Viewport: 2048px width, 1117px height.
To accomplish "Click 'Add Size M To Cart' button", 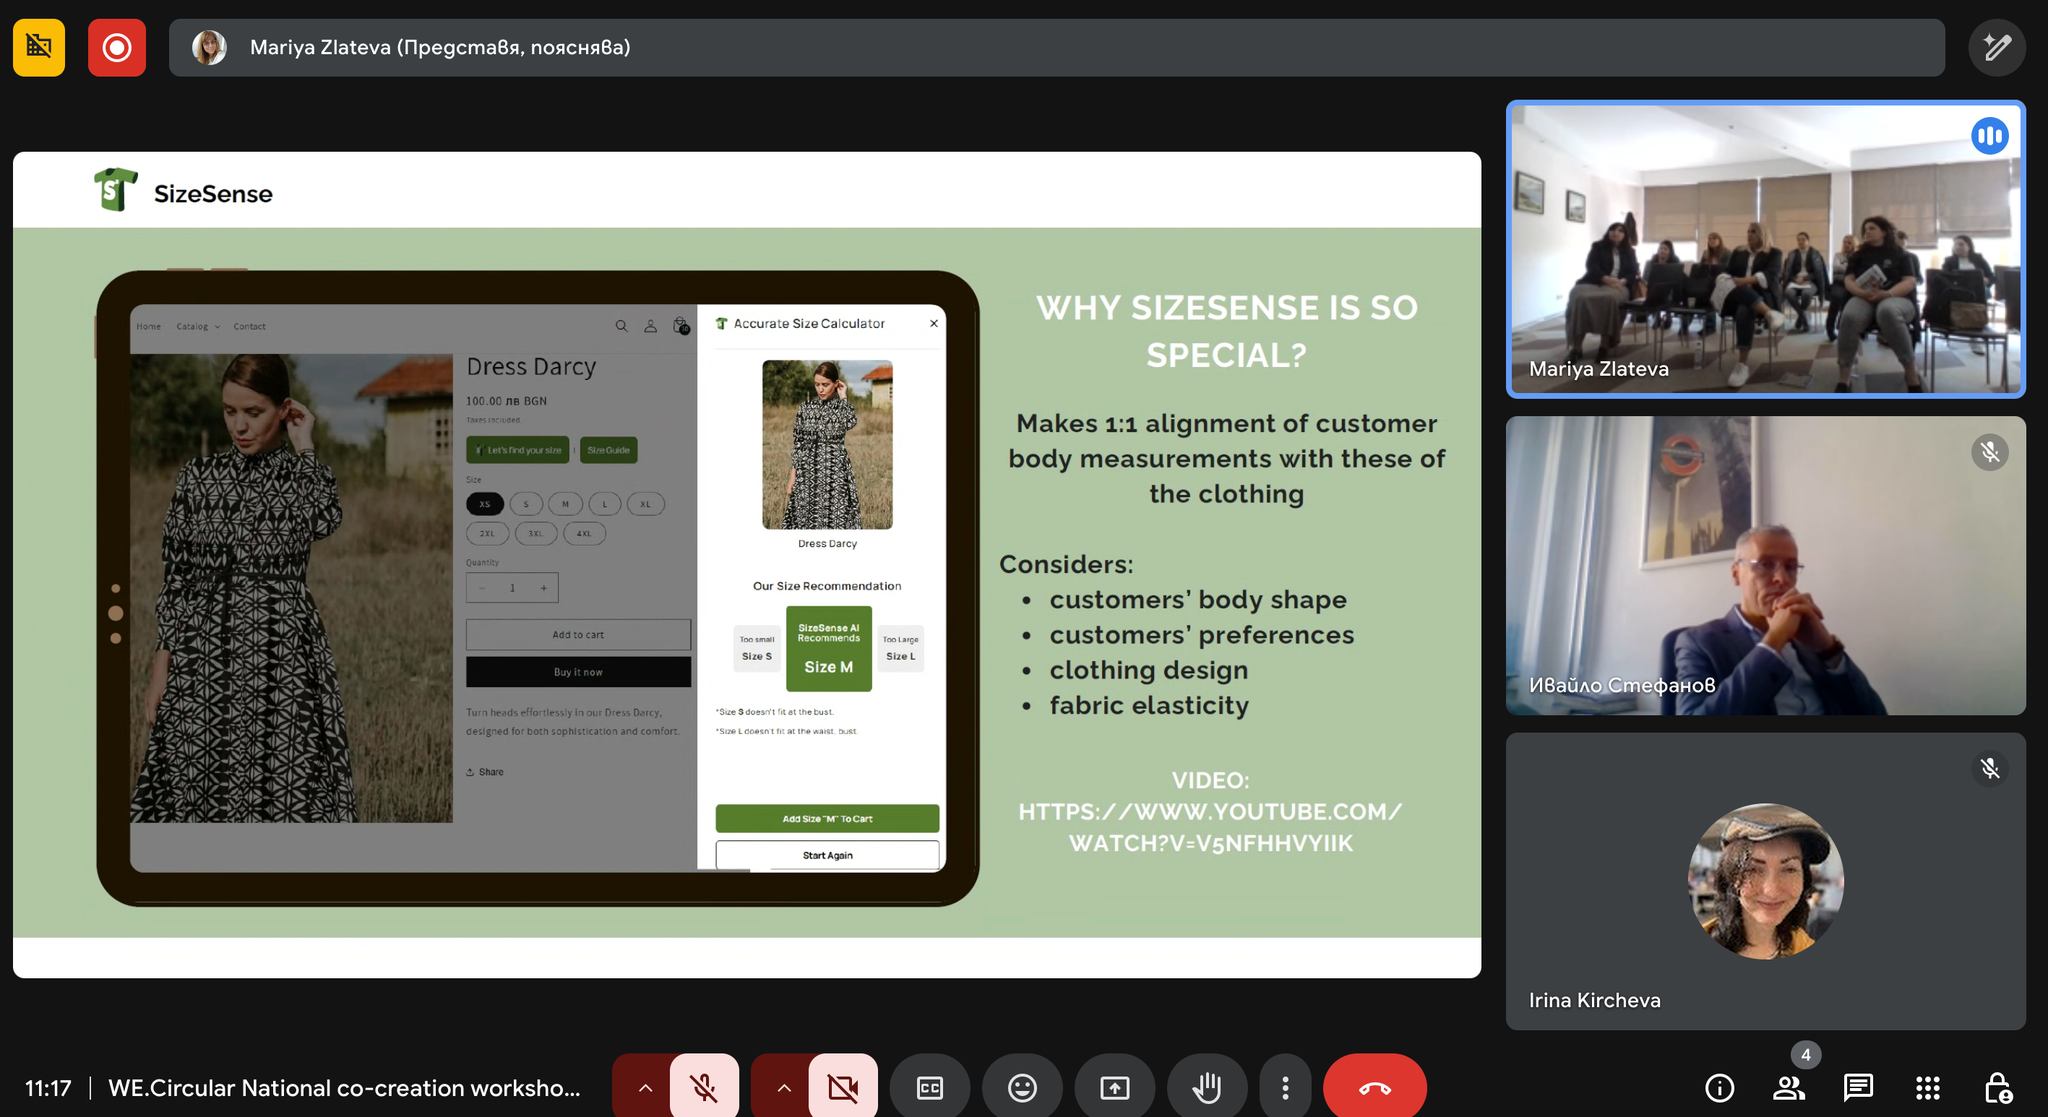I will (827, 818).
